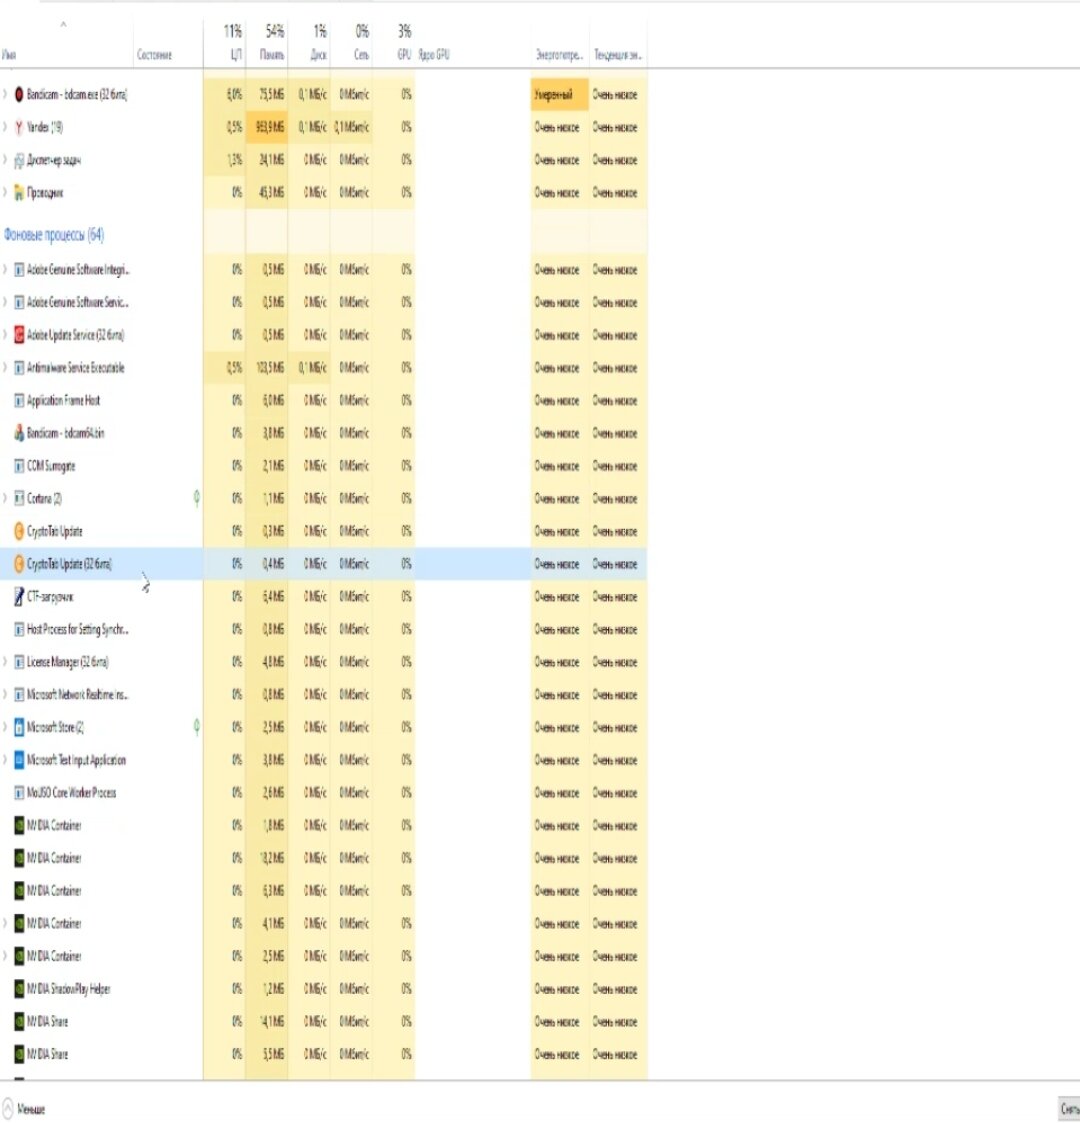Viewport: 1080px width, 1123px height.
Task: Click the Host Process for Setting Synchr icon
Action: pos(19,630)
